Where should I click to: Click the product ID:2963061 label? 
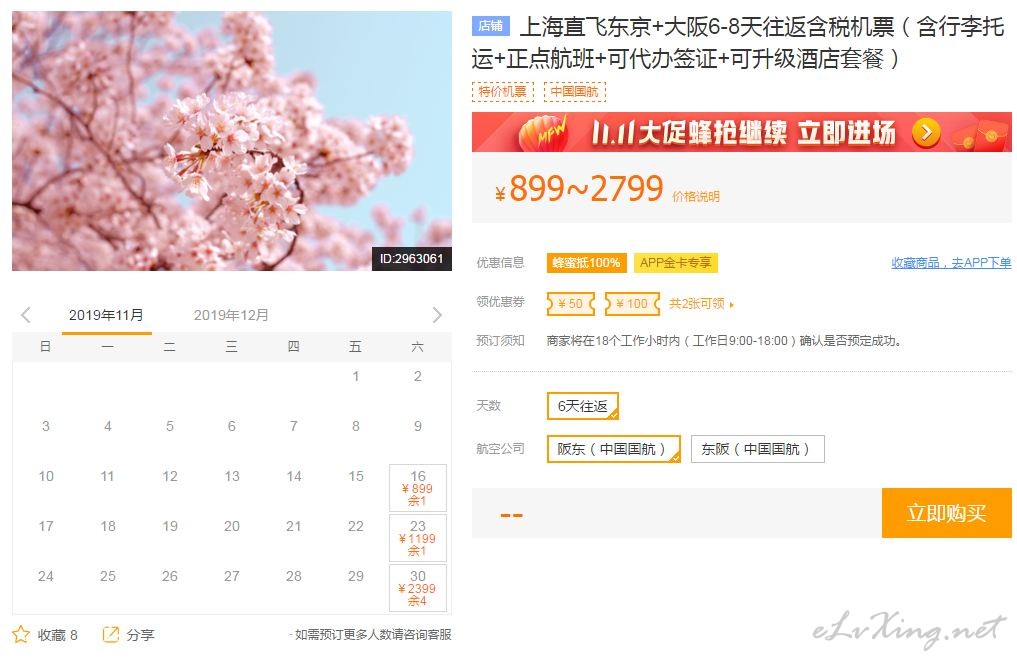(x=411, y=258)
